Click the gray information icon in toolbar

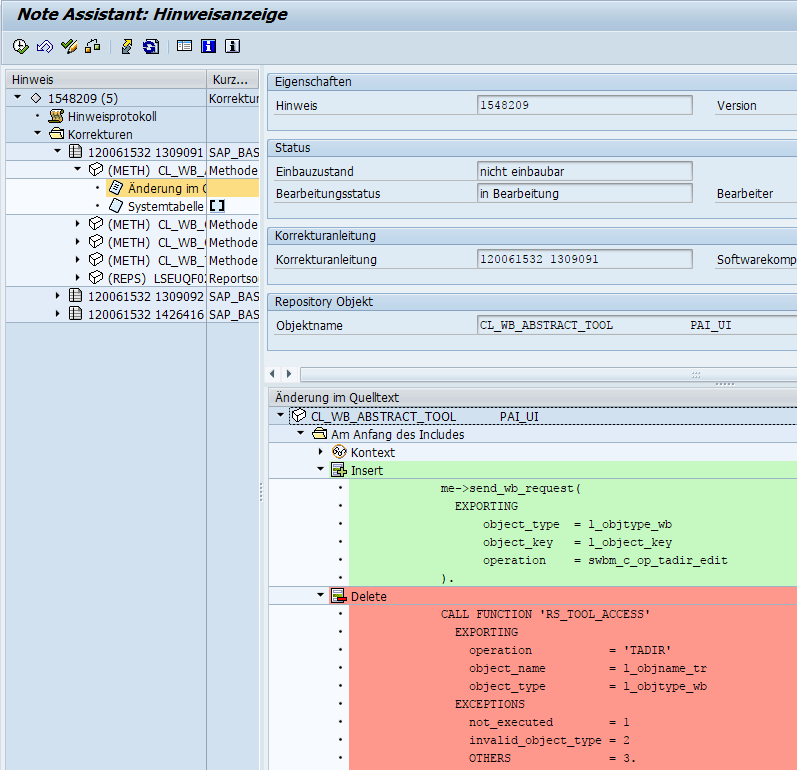(x=232, y=46)
